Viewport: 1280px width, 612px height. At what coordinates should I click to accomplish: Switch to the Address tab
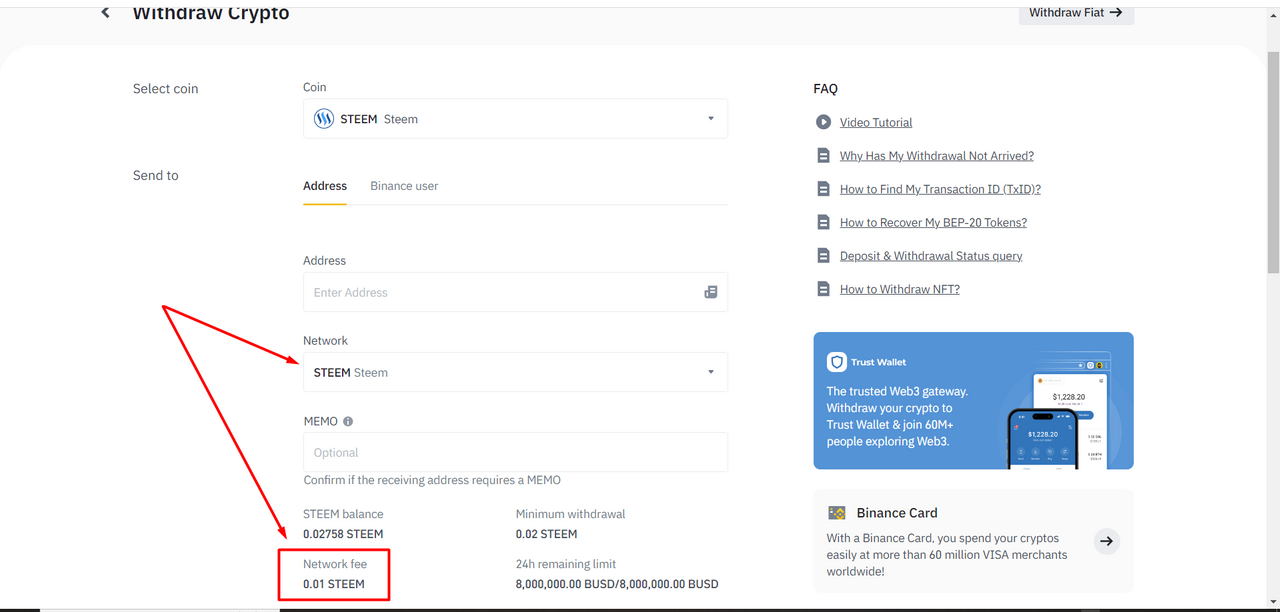[325, 186]
